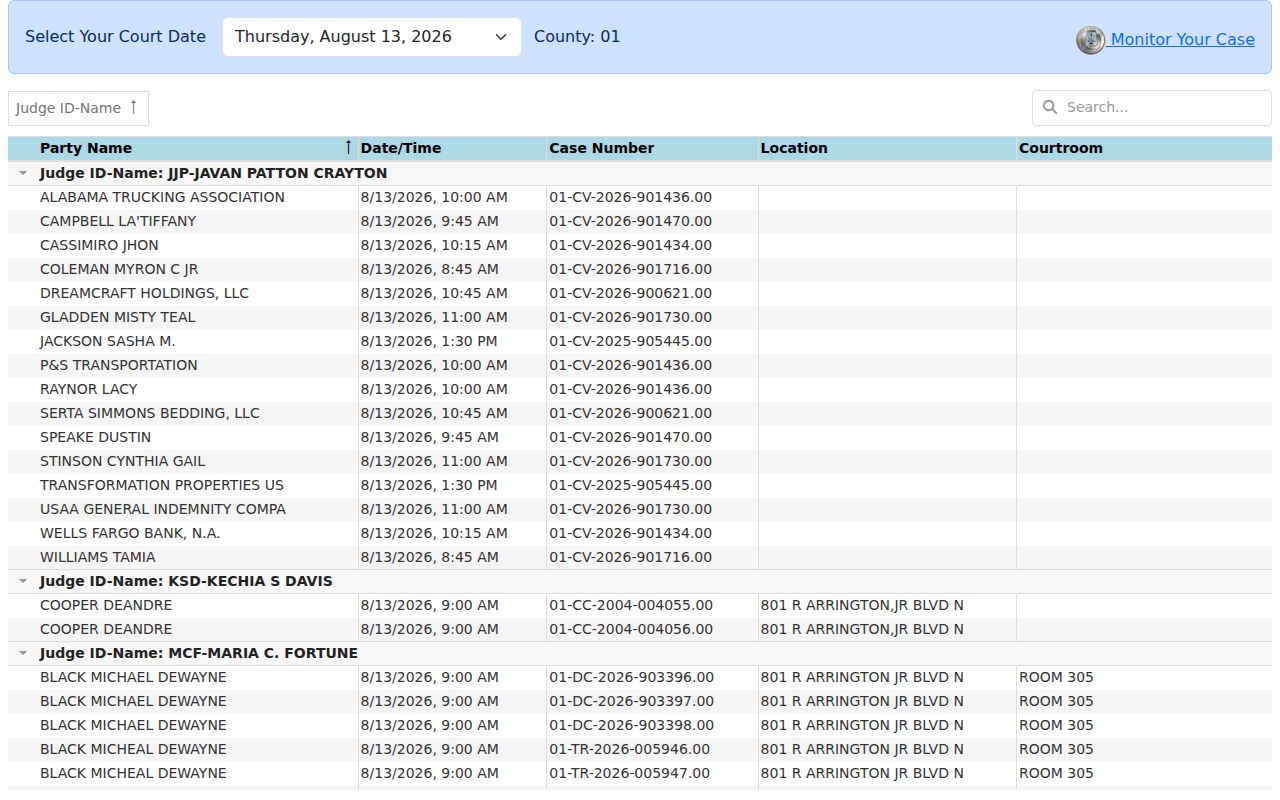Select the GLADDEN MISTY TEAL row
The height and width of the screenshot is (800, 1280).
(640, 317)
